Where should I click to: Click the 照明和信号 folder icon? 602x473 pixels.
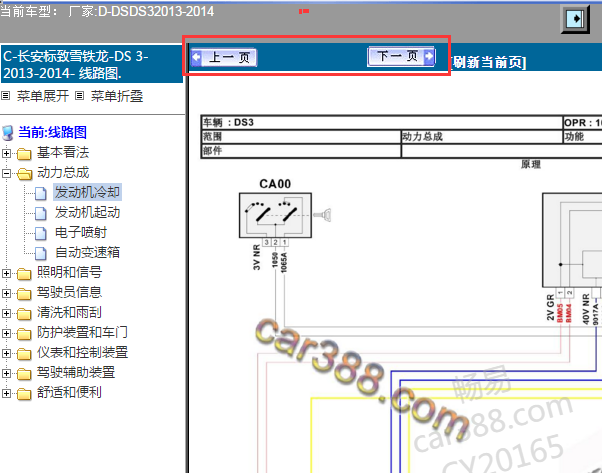24,273
